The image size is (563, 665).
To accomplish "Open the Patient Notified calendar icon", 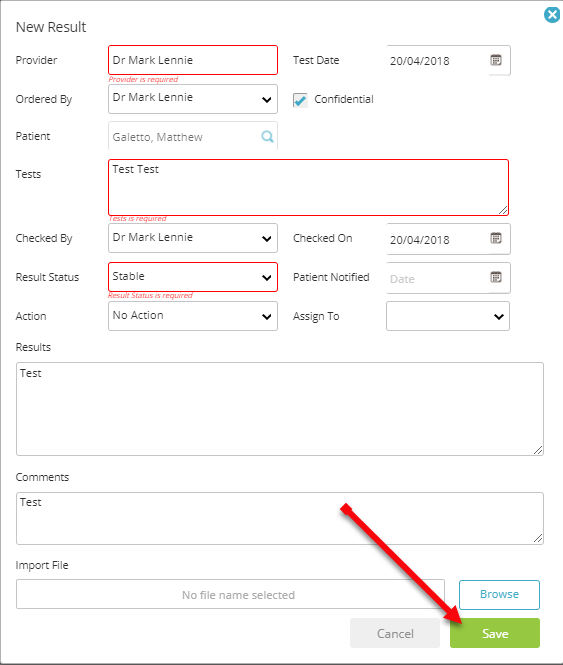I will 496,277.
